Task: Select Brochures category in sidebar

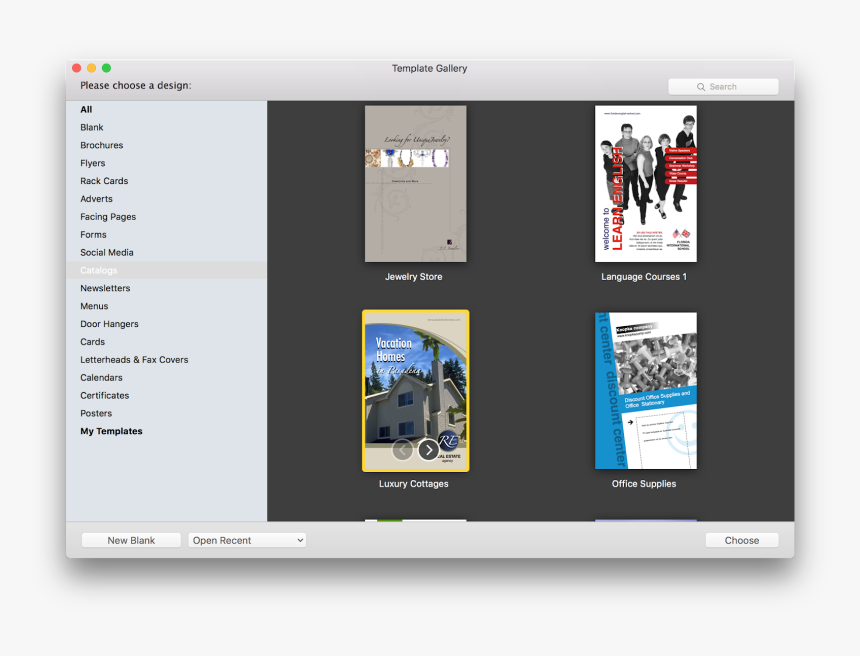Action: 102,146
